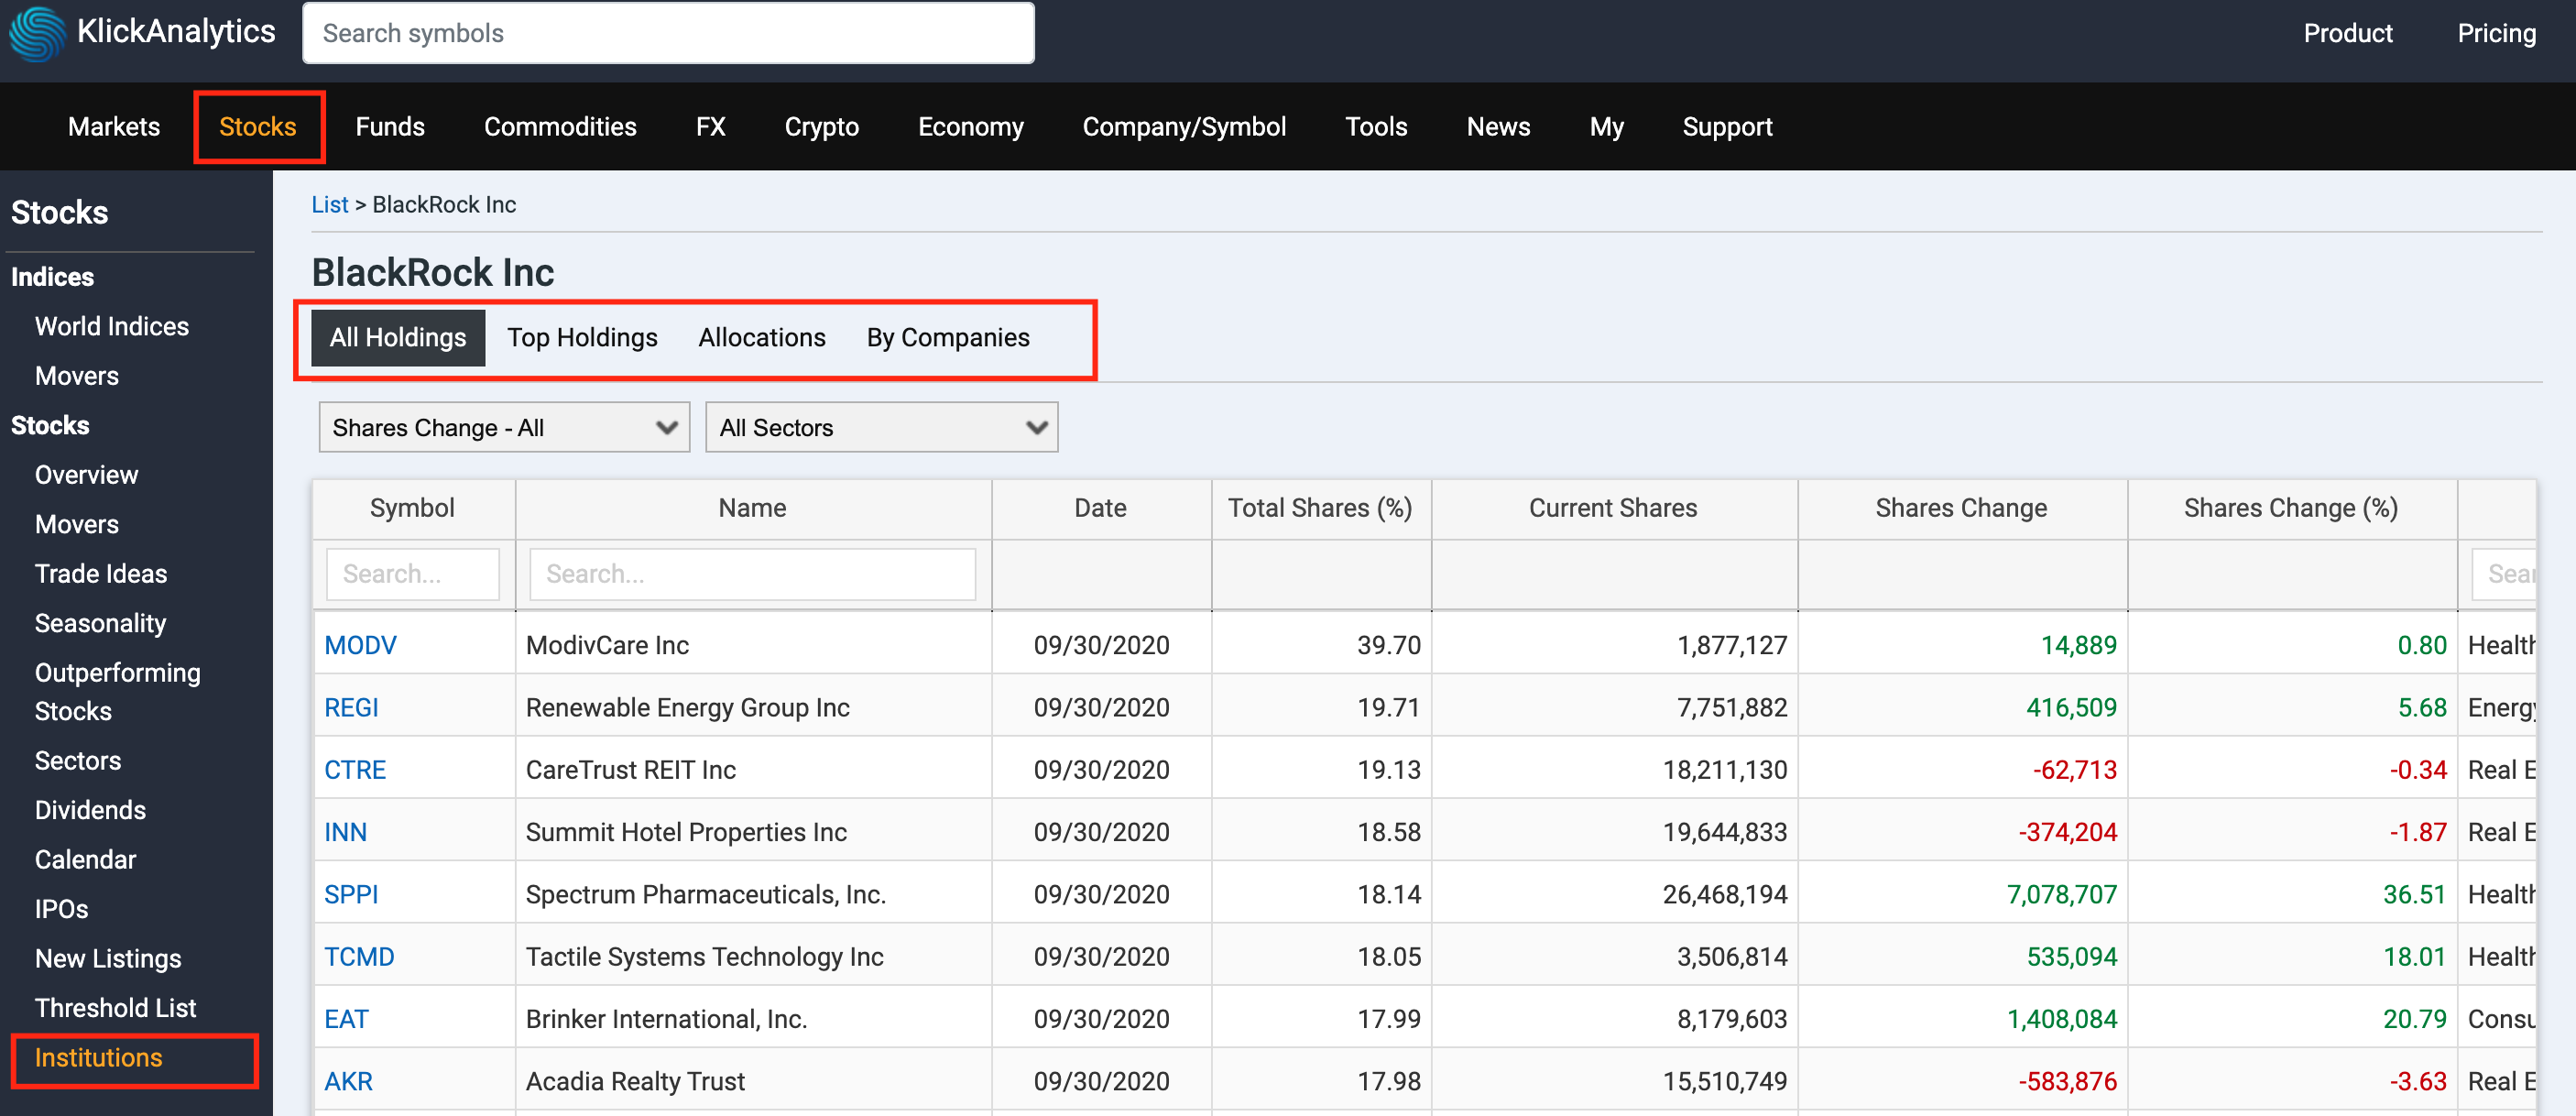Open the FX menu
The image size is (2576, 1116).
710,127
